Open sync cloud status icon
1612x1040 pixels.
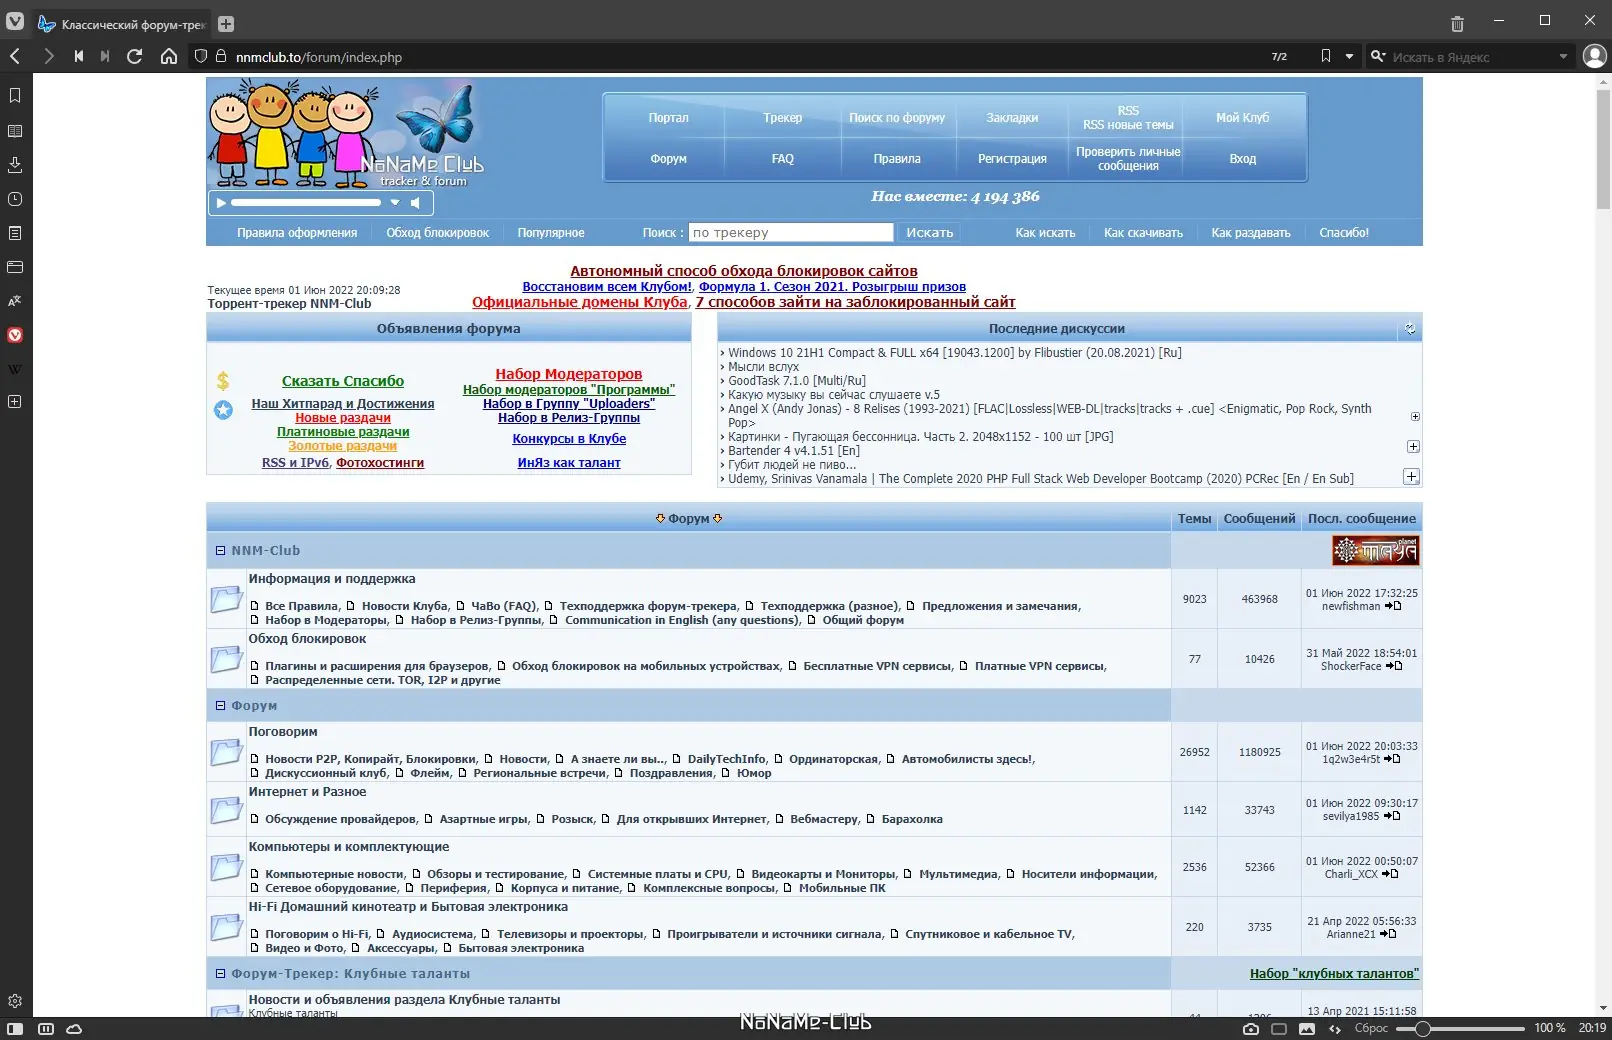pos(74,1028)
